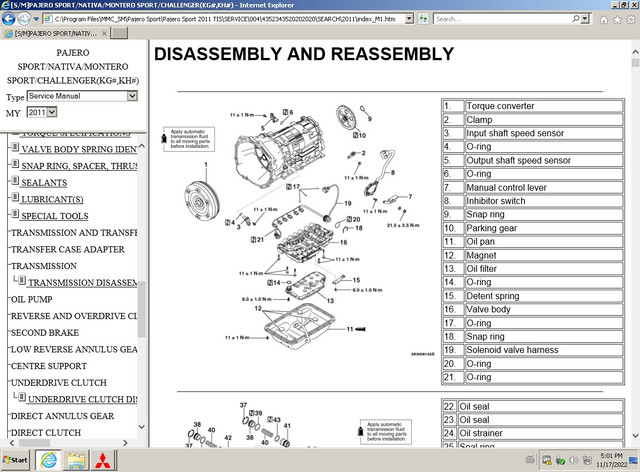
Task: Click into the Search box
Action: (x=502, y=19)
